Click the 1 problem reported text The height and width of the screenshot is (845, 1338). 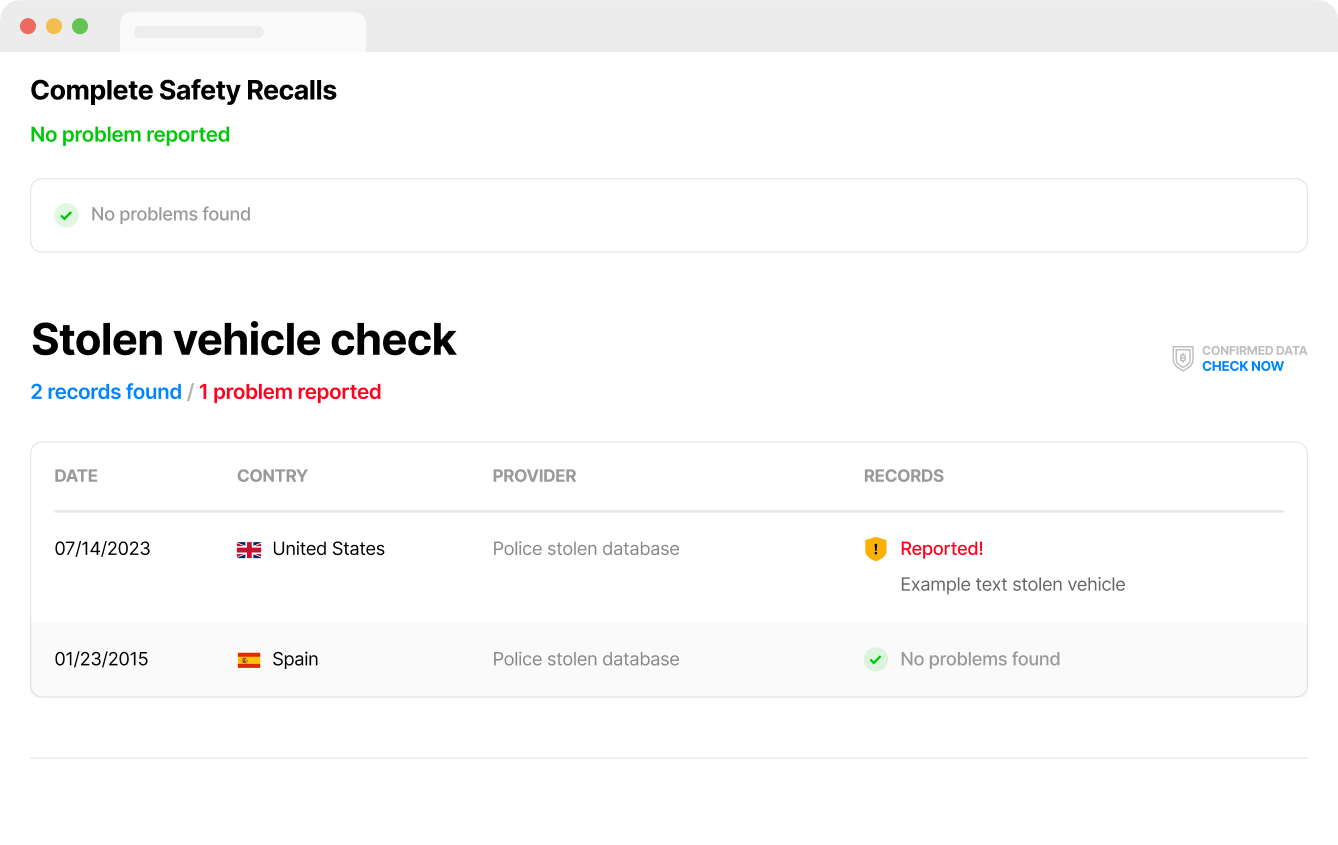point(290,392)
